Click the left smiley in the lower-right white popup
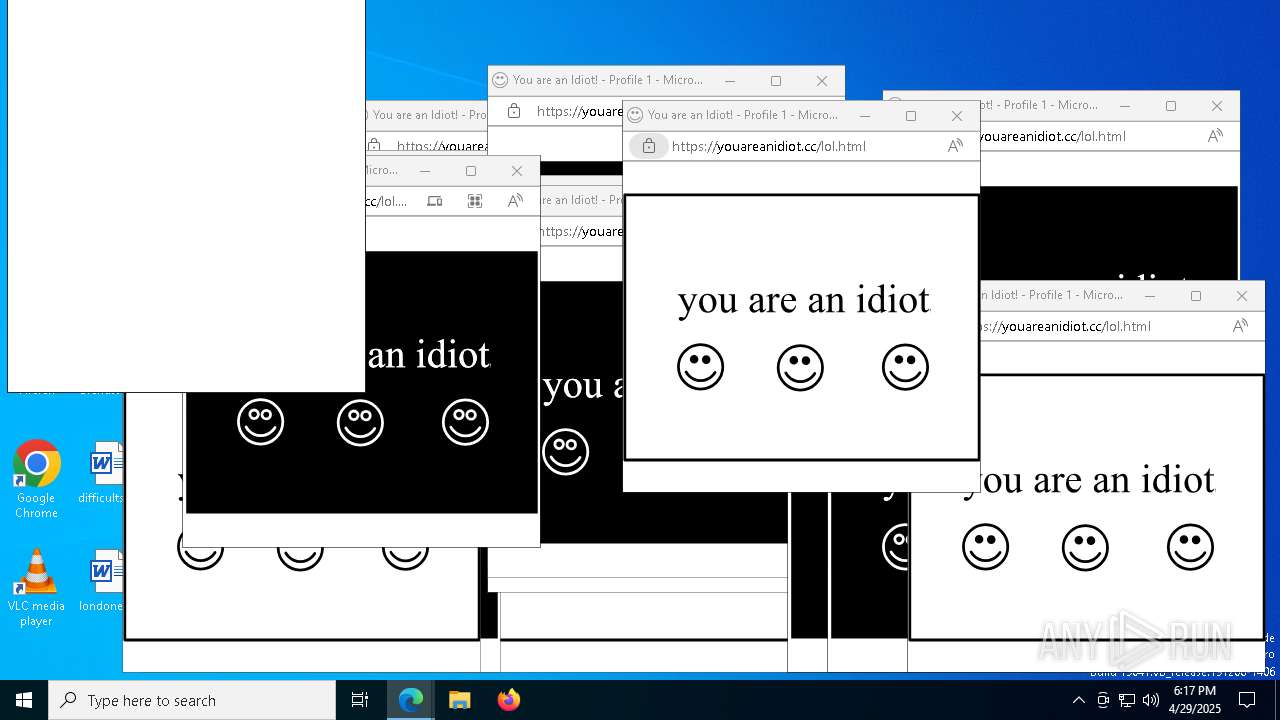This screenshot has height=720, width=1280. 985,547
